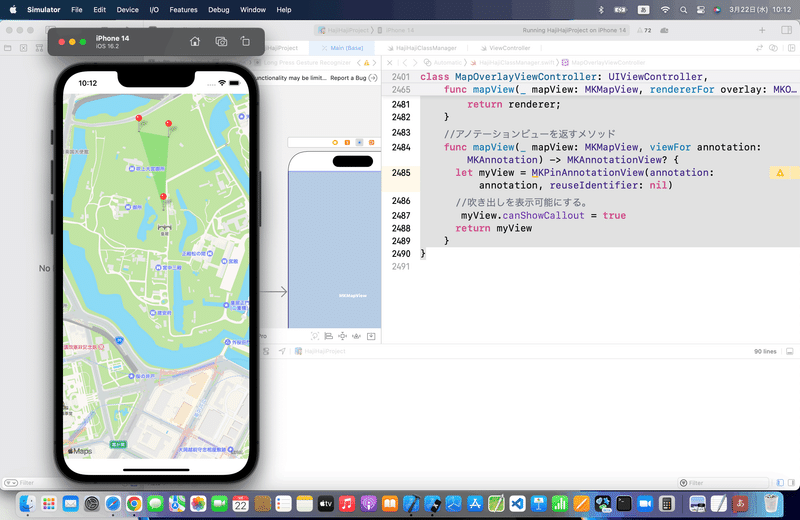Open Control Center in menu bar
The height and width of the screenshot is (520, 800).
[701, 10]
